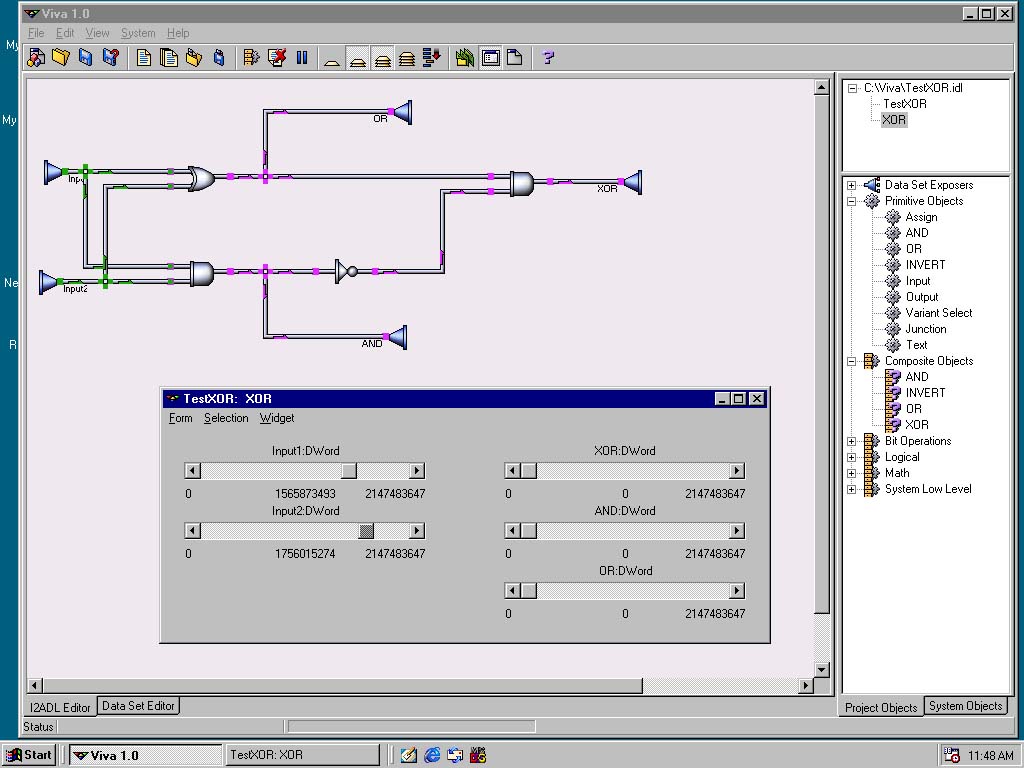Click the blue floppy disk save icon
1024x768 pixels.
(x=85, y=58)
